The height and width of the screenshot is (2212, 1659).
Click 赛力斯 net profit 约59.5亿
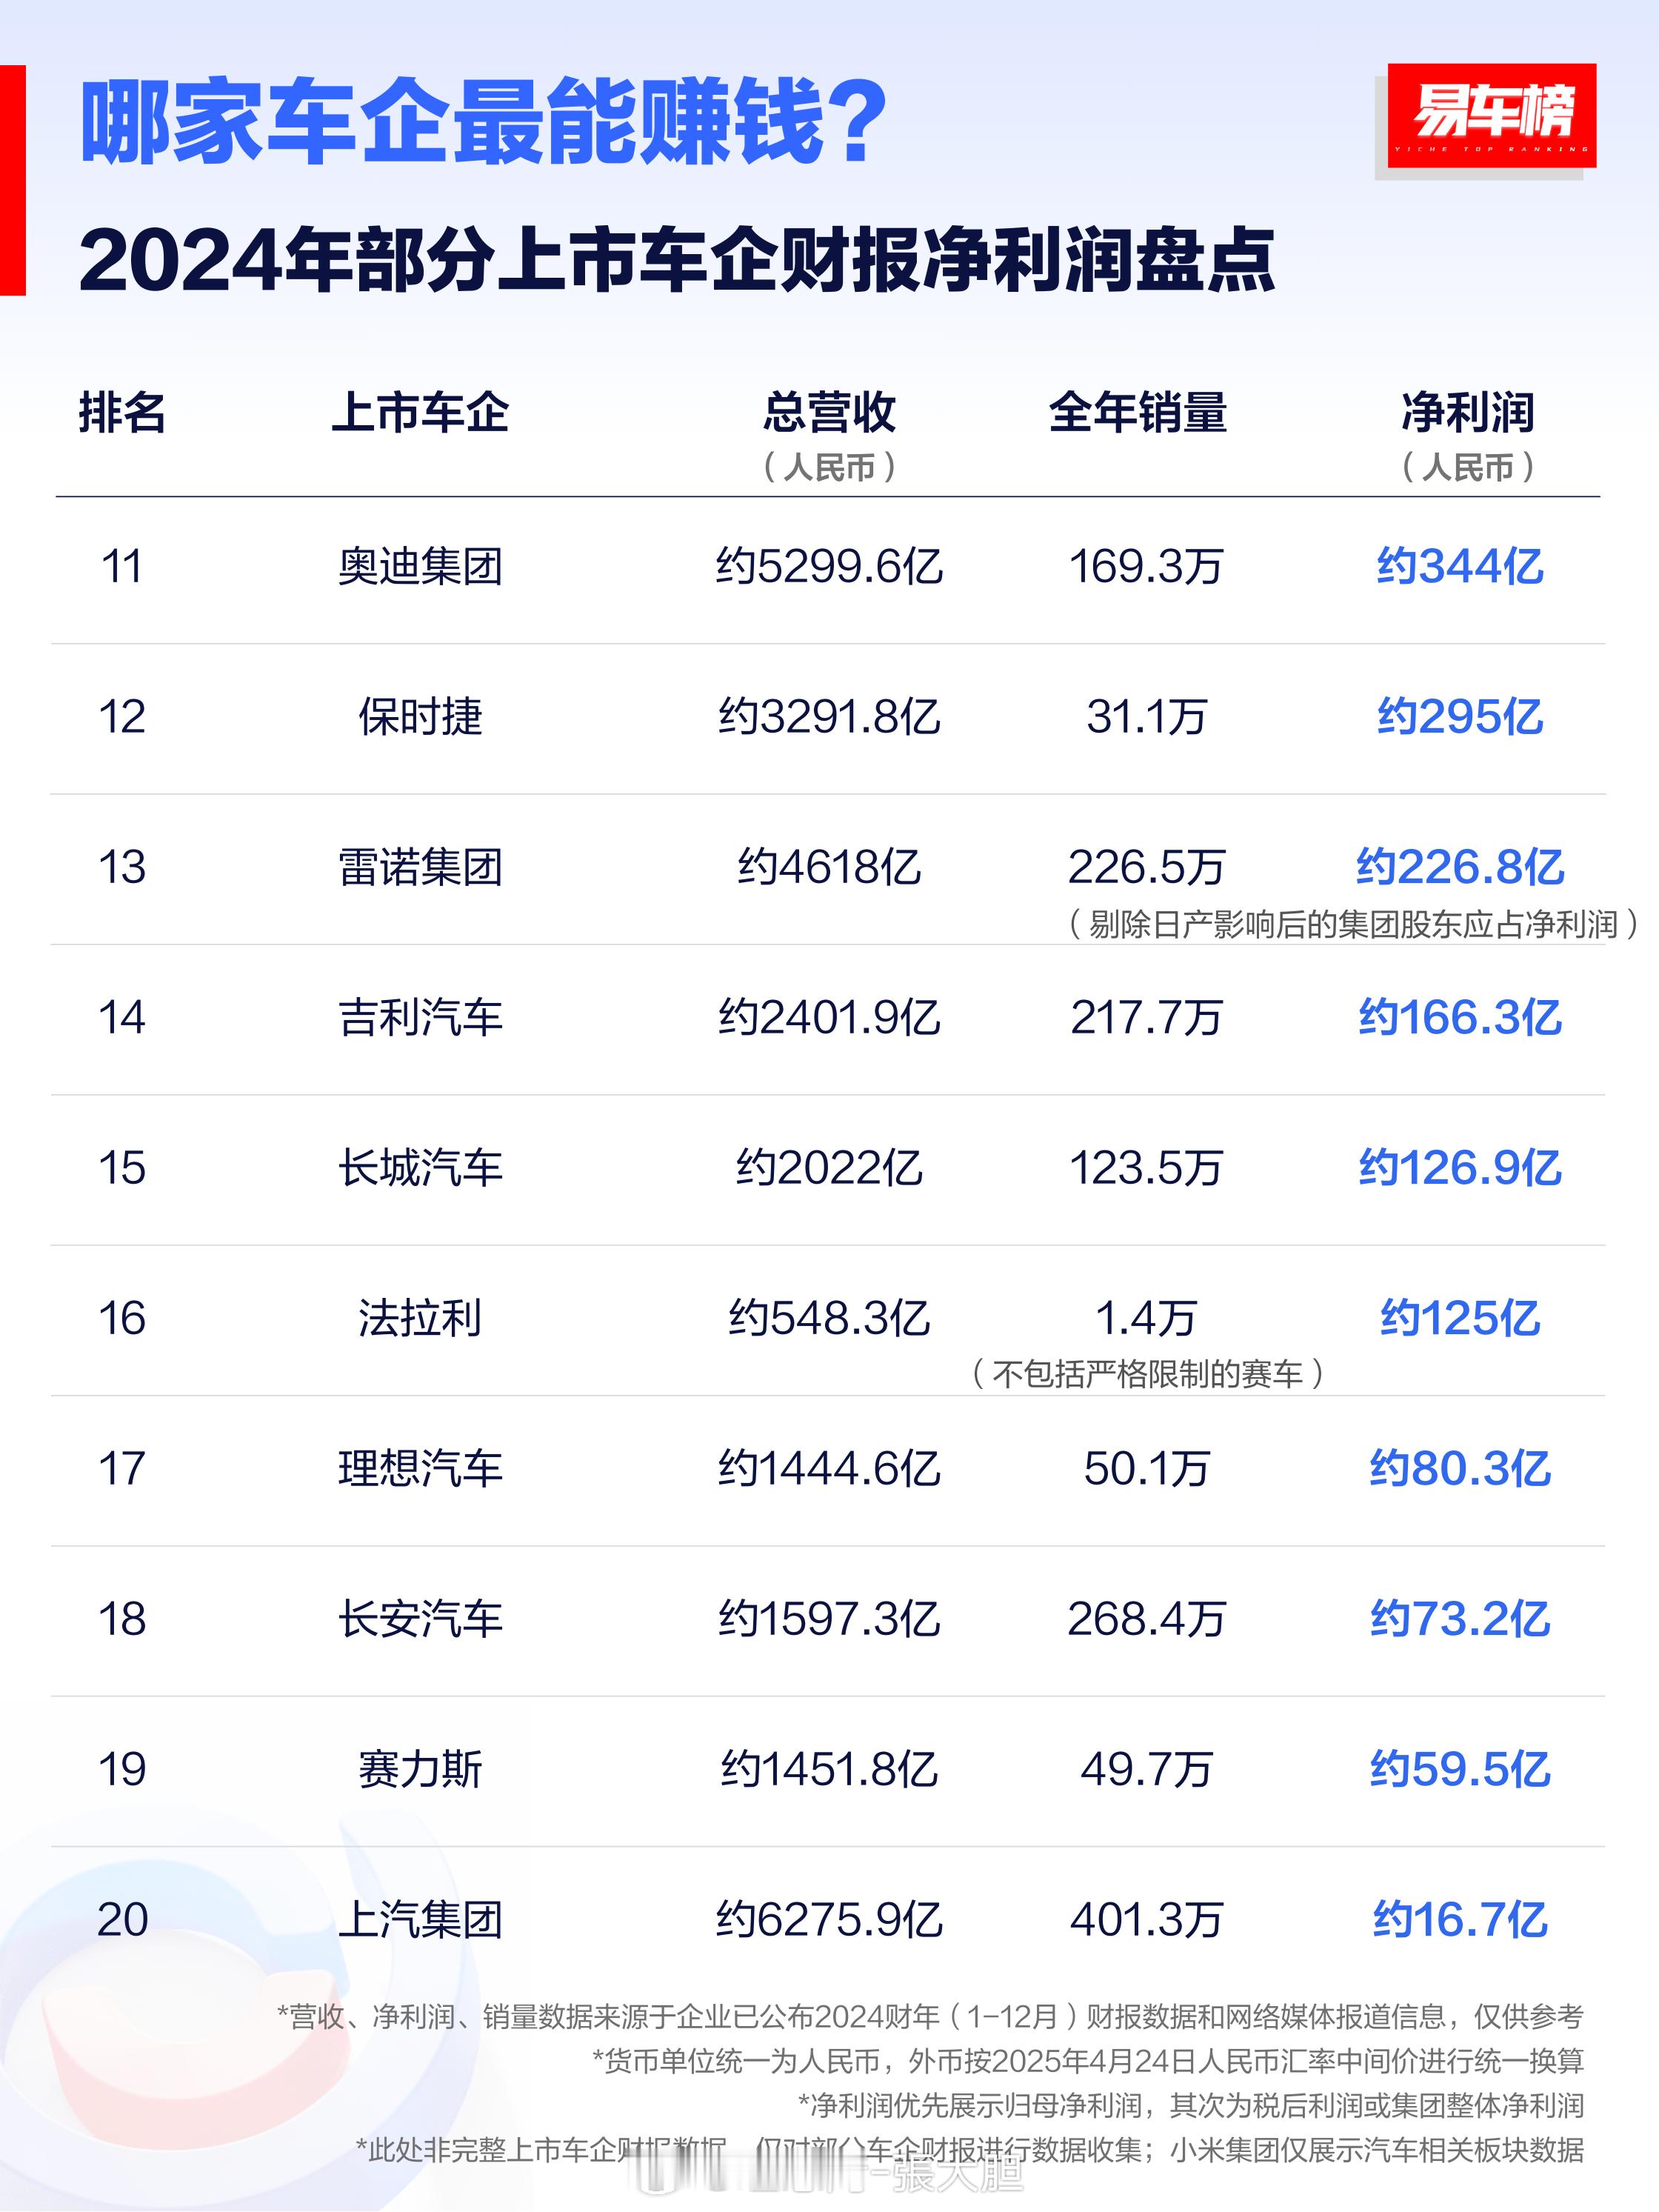pyautogui.click(x=1460, y=1769)
